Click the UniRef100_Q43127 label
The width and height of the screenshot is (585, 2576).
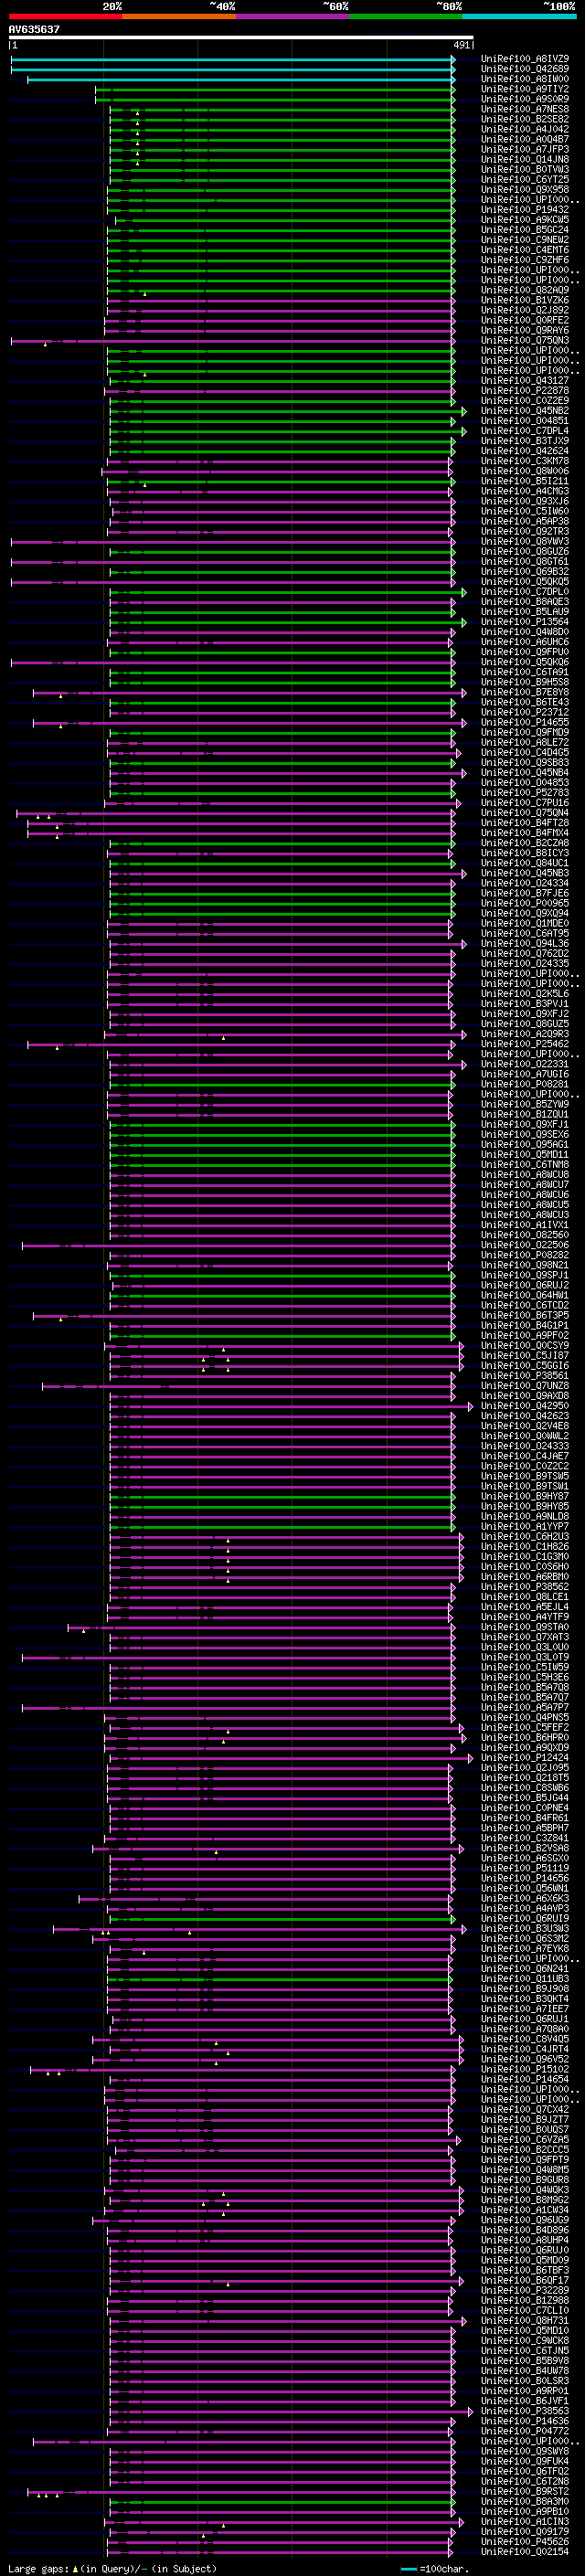tap(525, 380)
